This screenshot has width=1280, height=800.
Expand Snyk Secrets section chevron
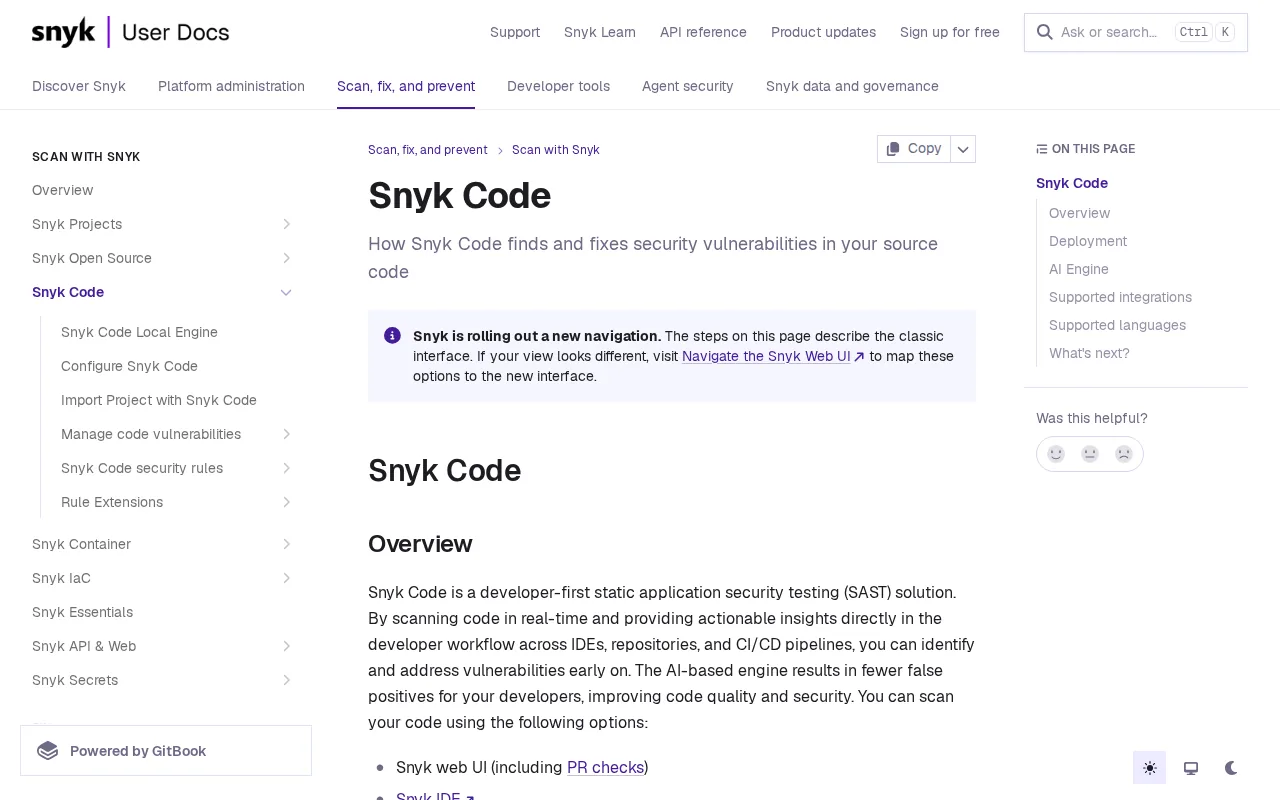(286, 680)
